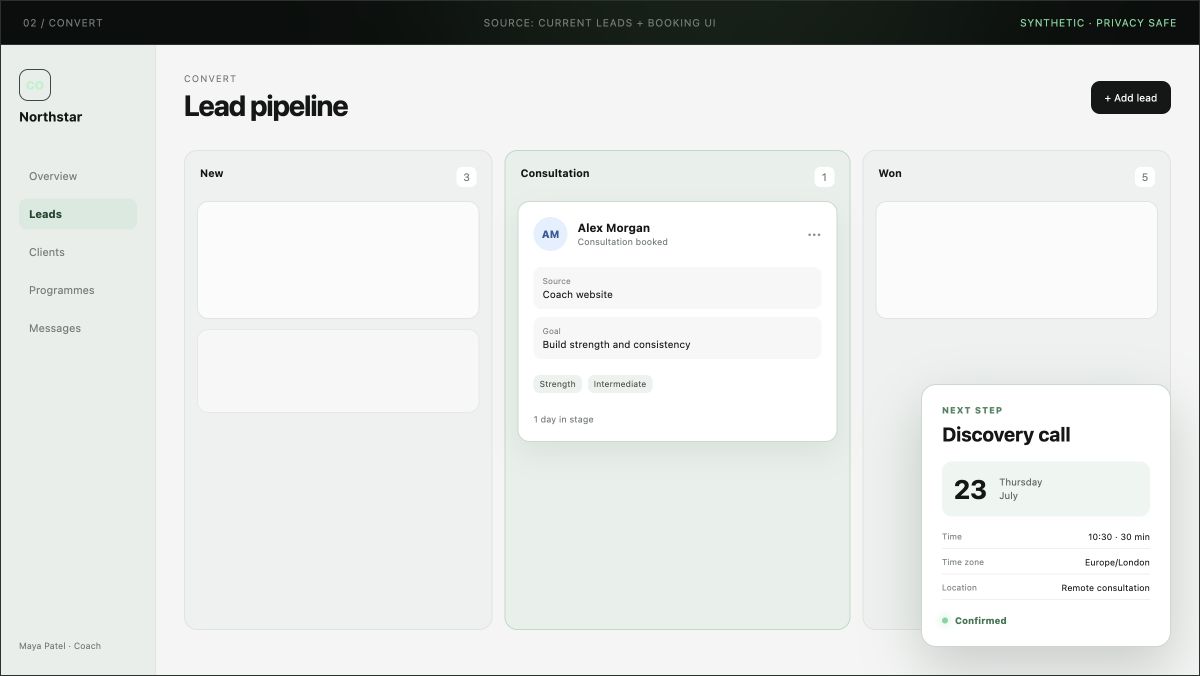Viewport: 1200px width, 676px height.
Task: Click SOURCE: CURRENT LEADS + BOOKING UI text
Action: coord(600,23)
